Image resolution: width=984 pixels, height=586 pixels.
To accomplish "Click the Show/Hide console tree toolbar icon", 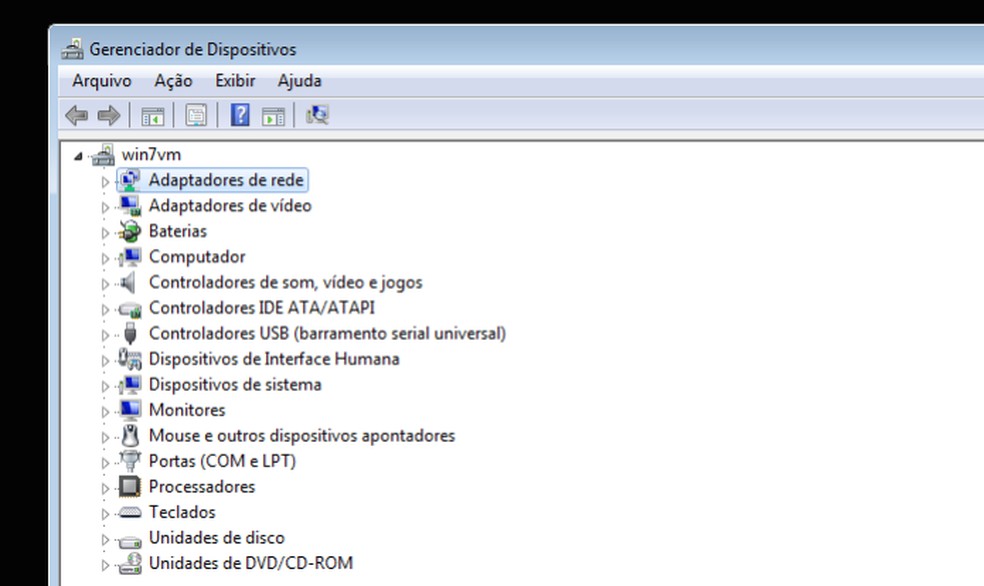I will click(x=152, y=116).
